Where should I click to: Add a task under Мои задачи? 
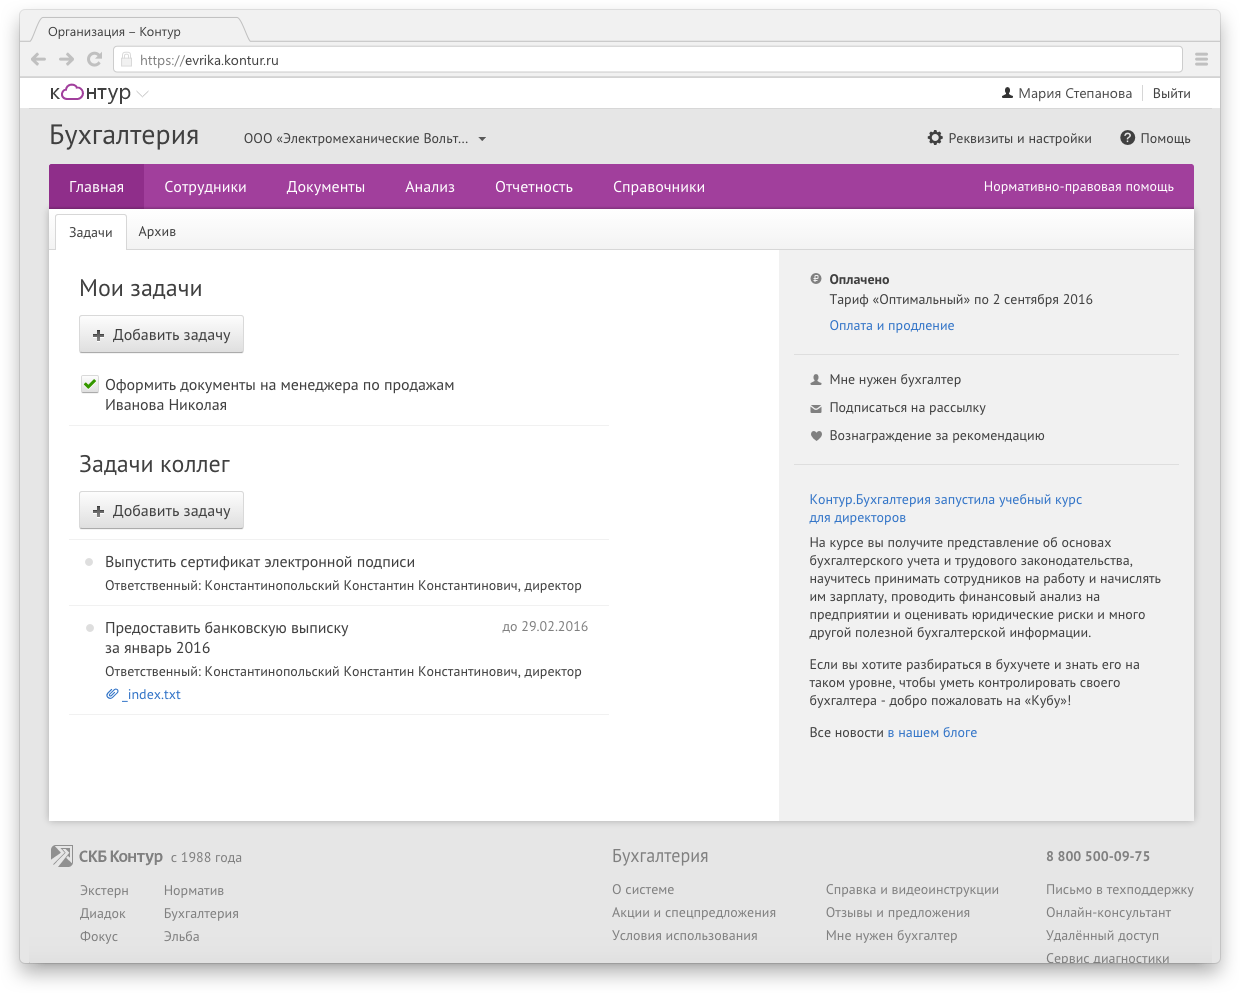(x=161, y=335)
